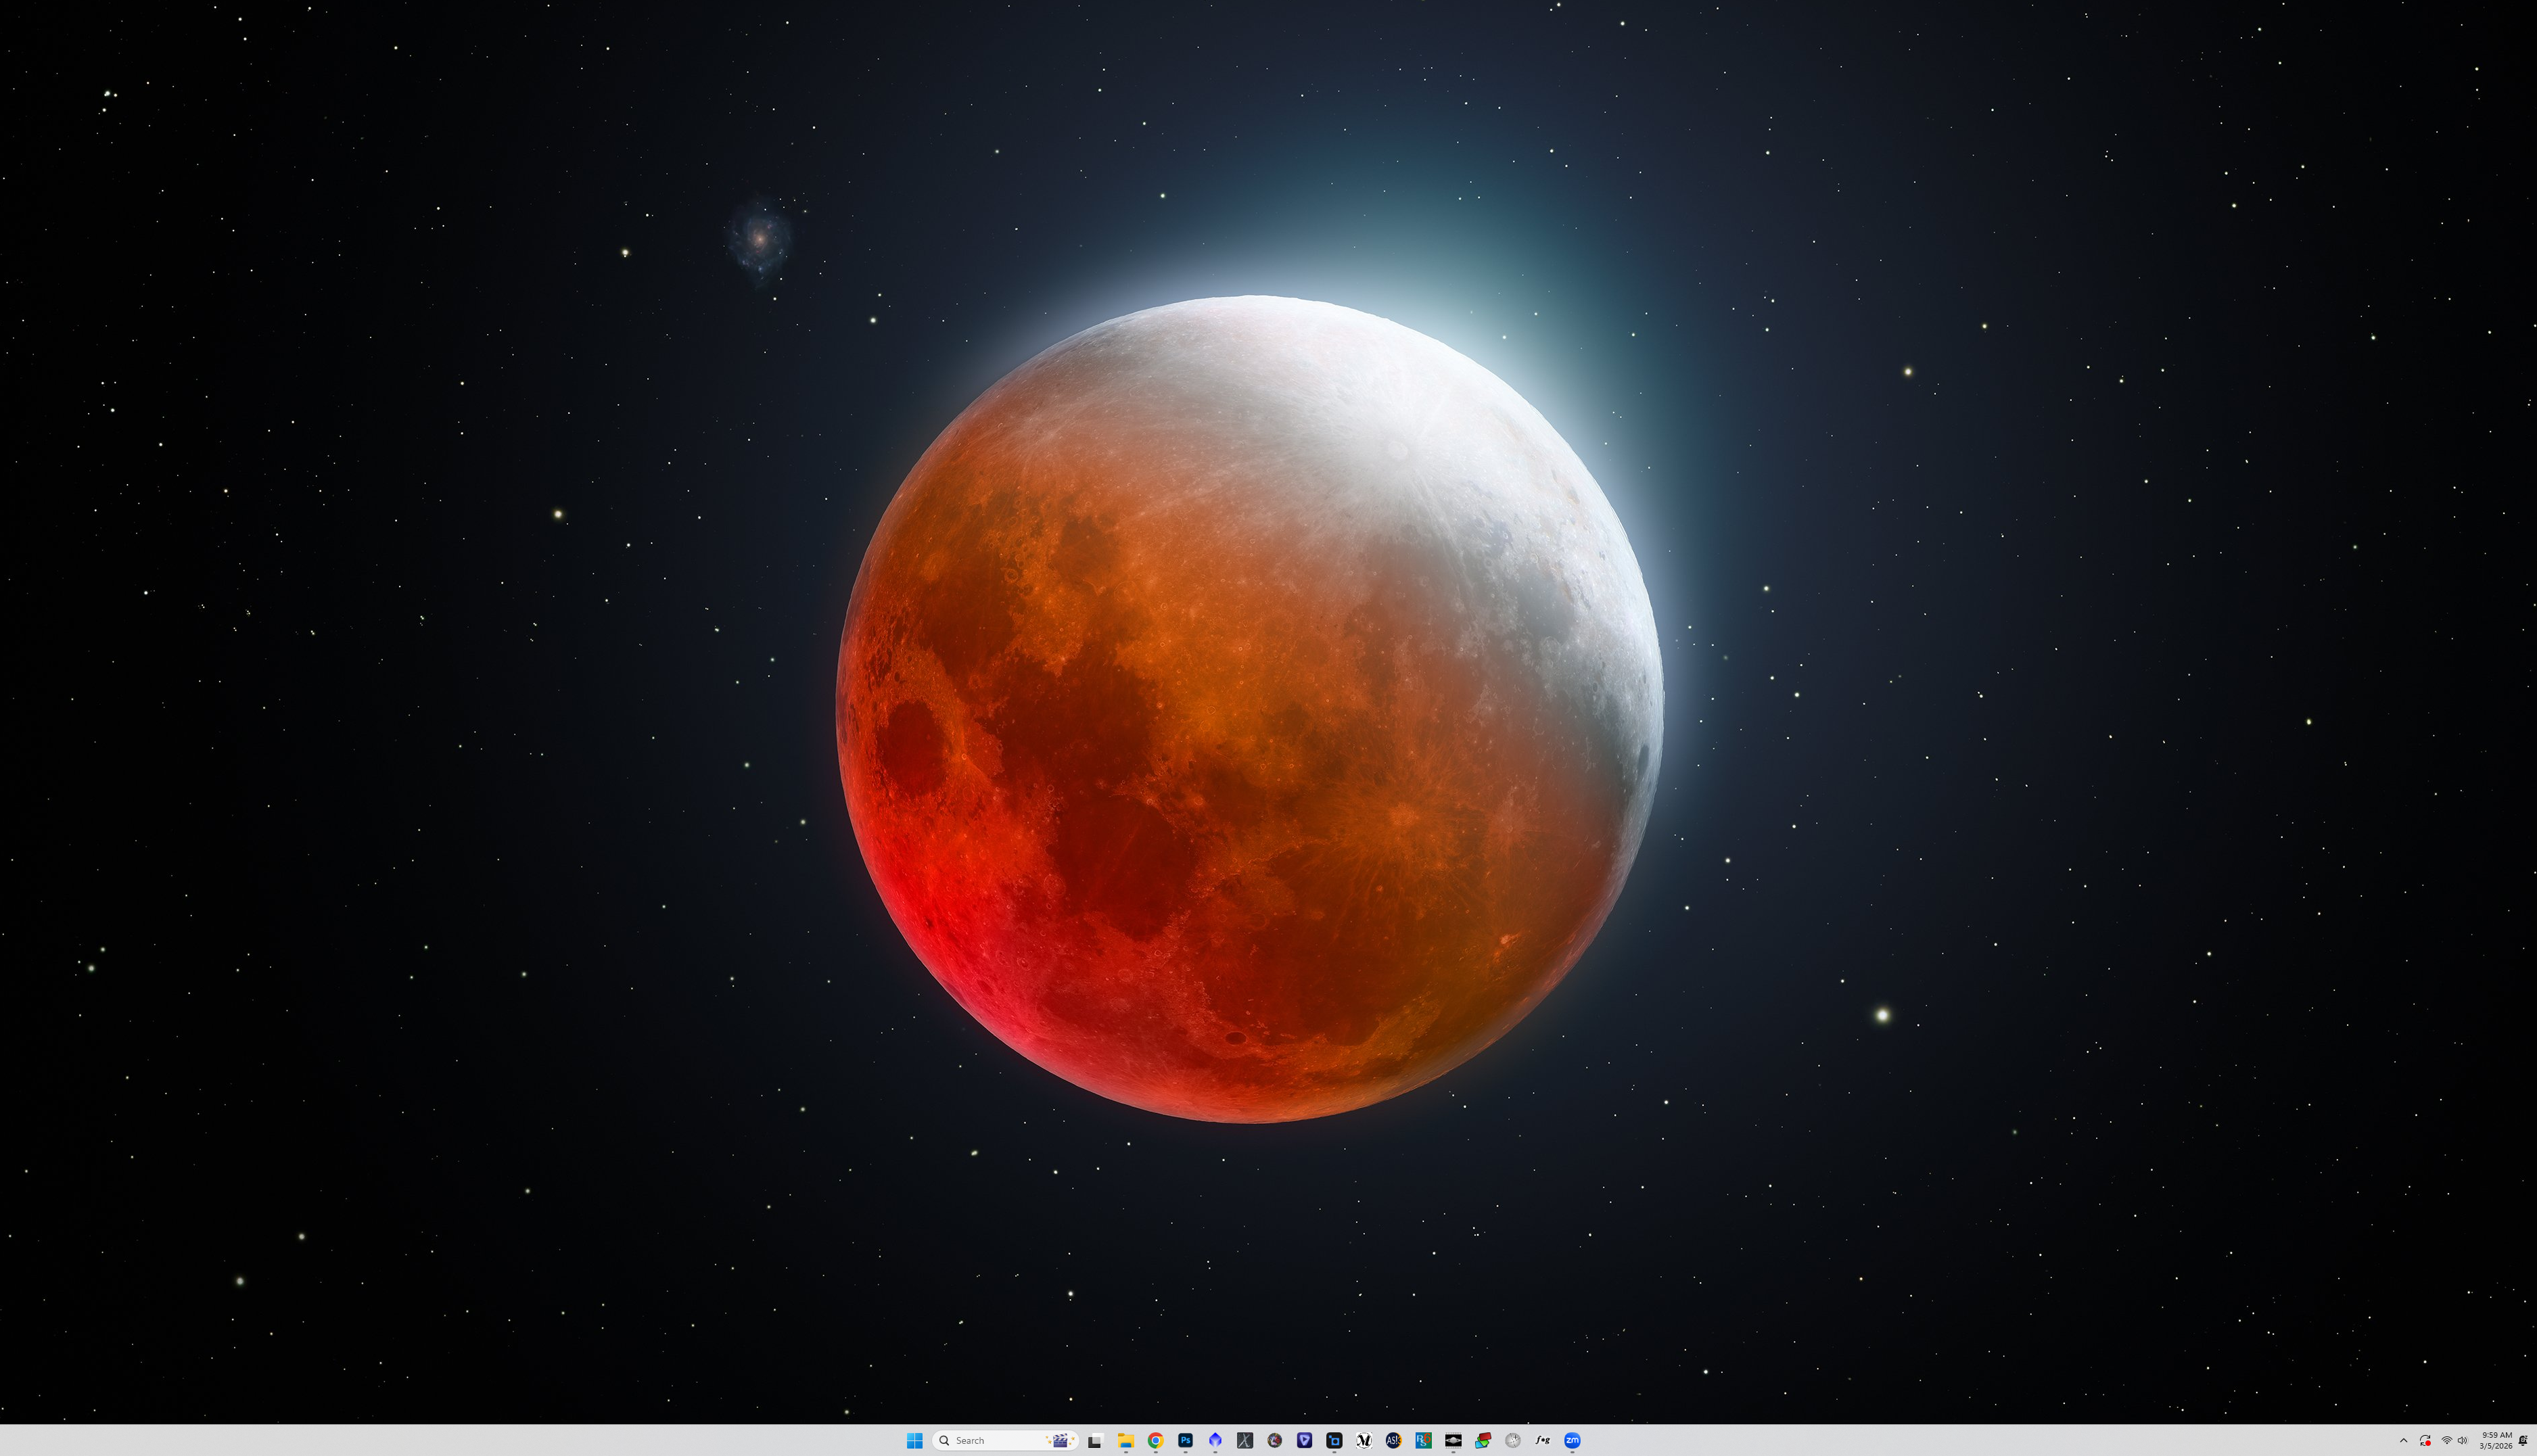Open the blue cube app icon
Screen dimensions: 2537x1456
click(1215, 1440)
